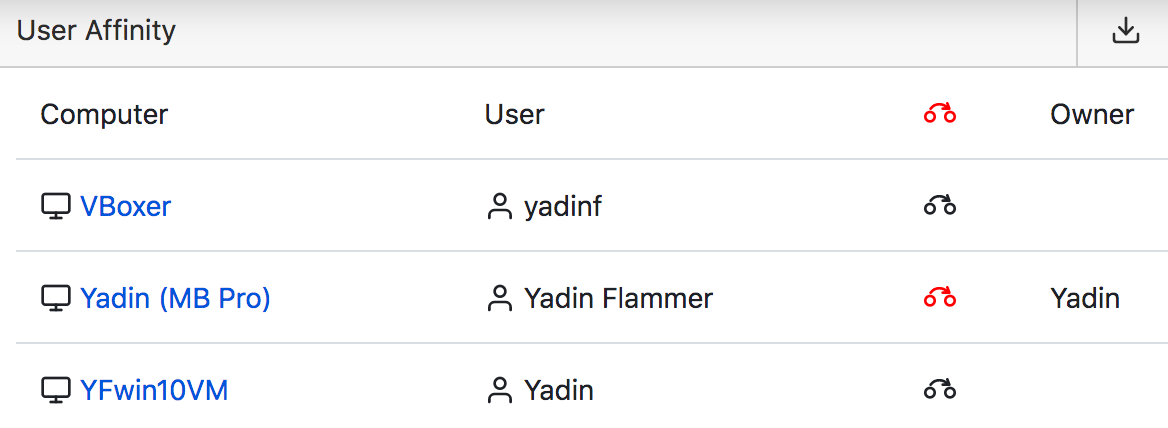Toggle affinity icon for VBoxer row
Image resolution: width=1168 pixels, height=428 pixels.
939,206
